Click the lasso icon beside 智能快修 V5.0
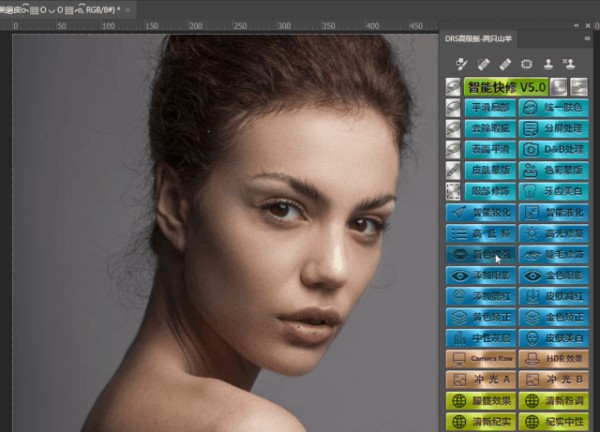This screenshot has height=432, width=600. [453, 87]
